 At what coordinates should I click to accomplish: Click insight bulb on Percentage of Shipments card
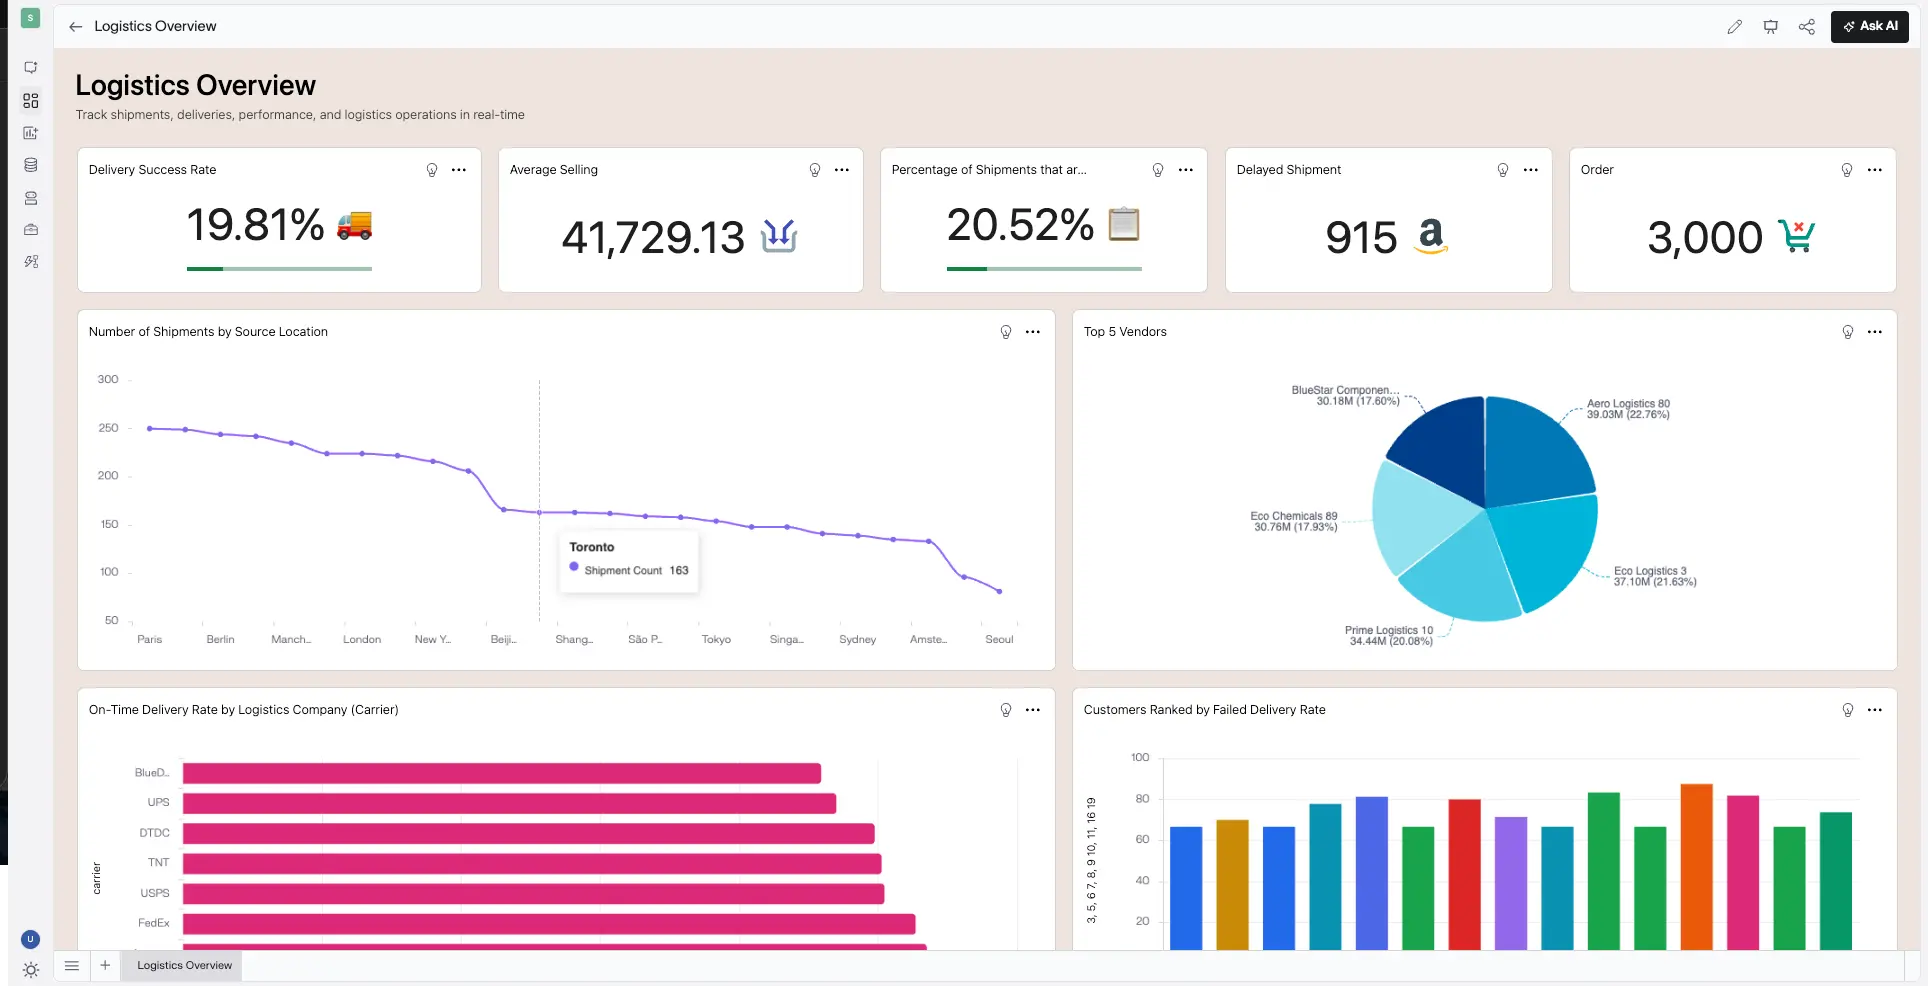(1158, 170)
